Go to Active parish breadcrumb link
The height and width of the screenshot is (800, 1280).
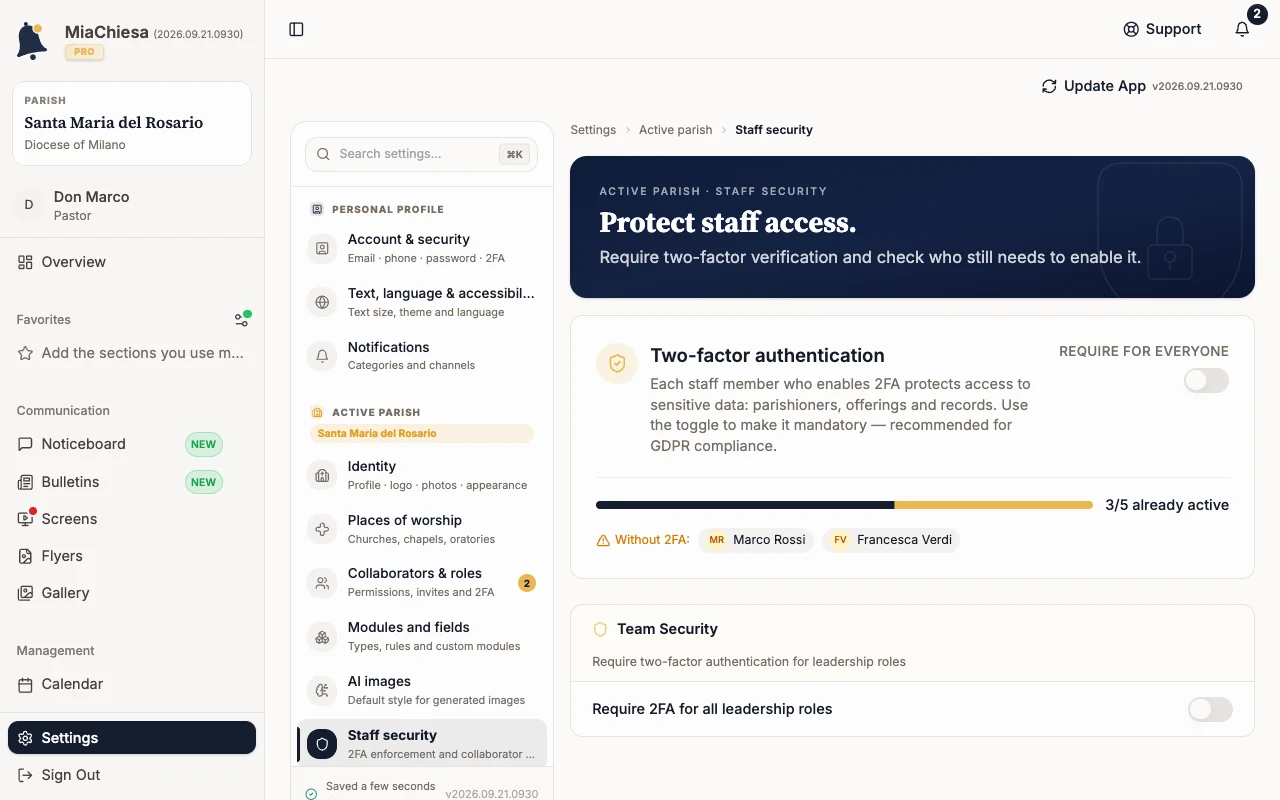(x=675, y=130)
